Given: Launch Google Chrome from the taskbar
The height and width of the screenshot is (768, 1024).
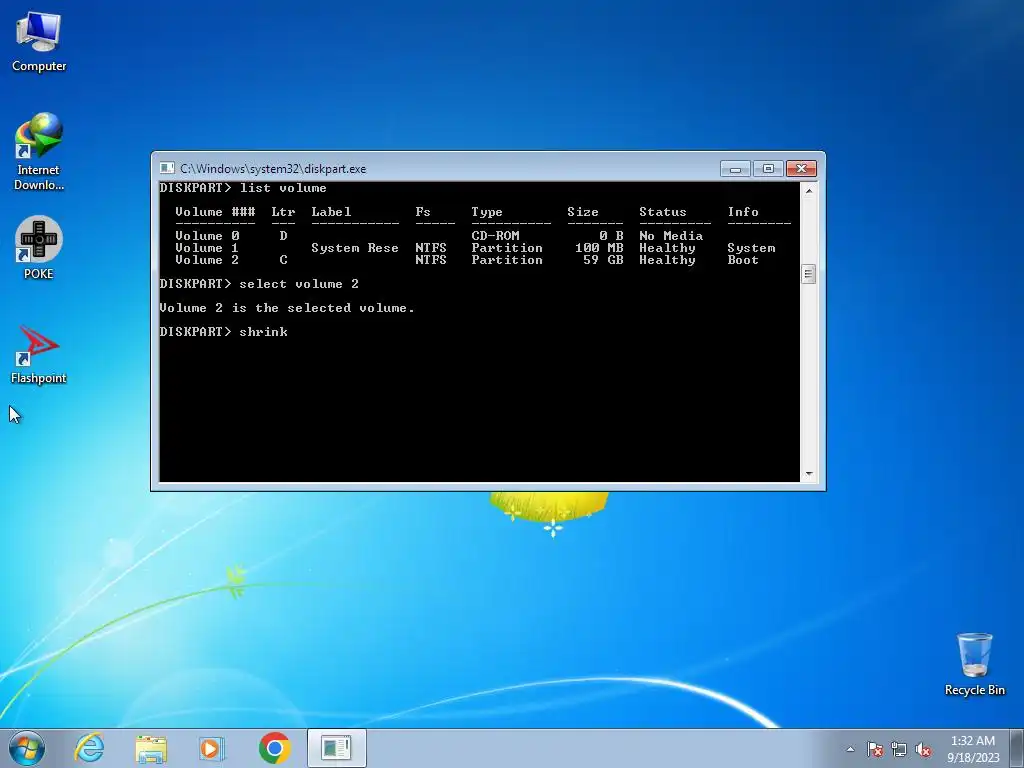Looking at the screenshot, I should [x=274, y=748].
